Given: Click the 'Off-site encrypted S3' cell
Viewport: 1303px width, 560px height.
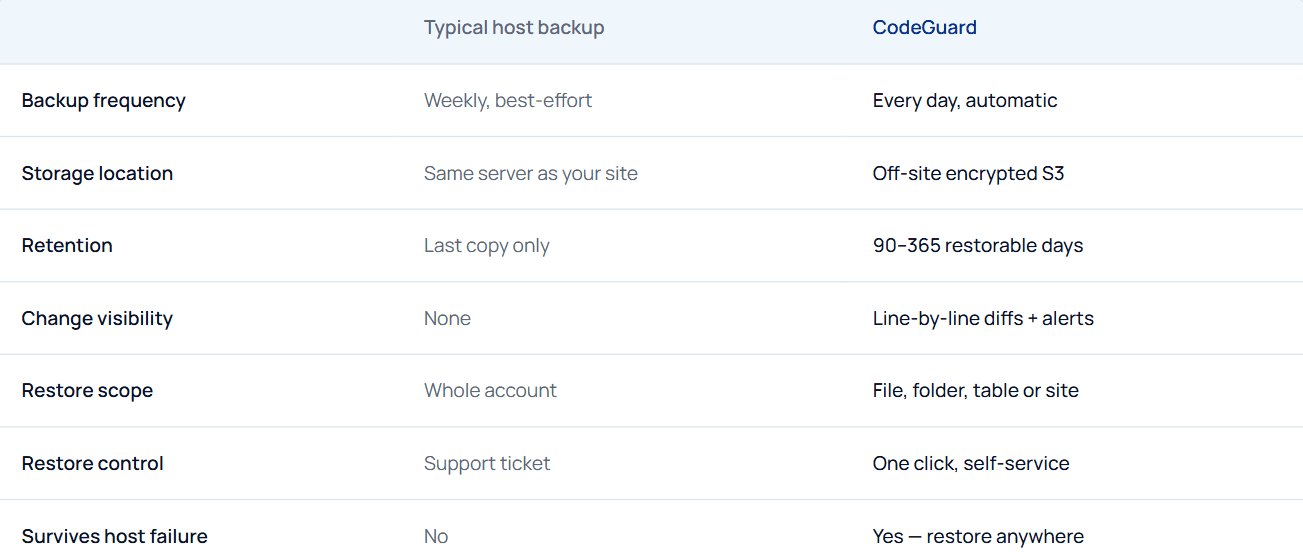Looking at the screenshot, I should click(x=969, y=173).
